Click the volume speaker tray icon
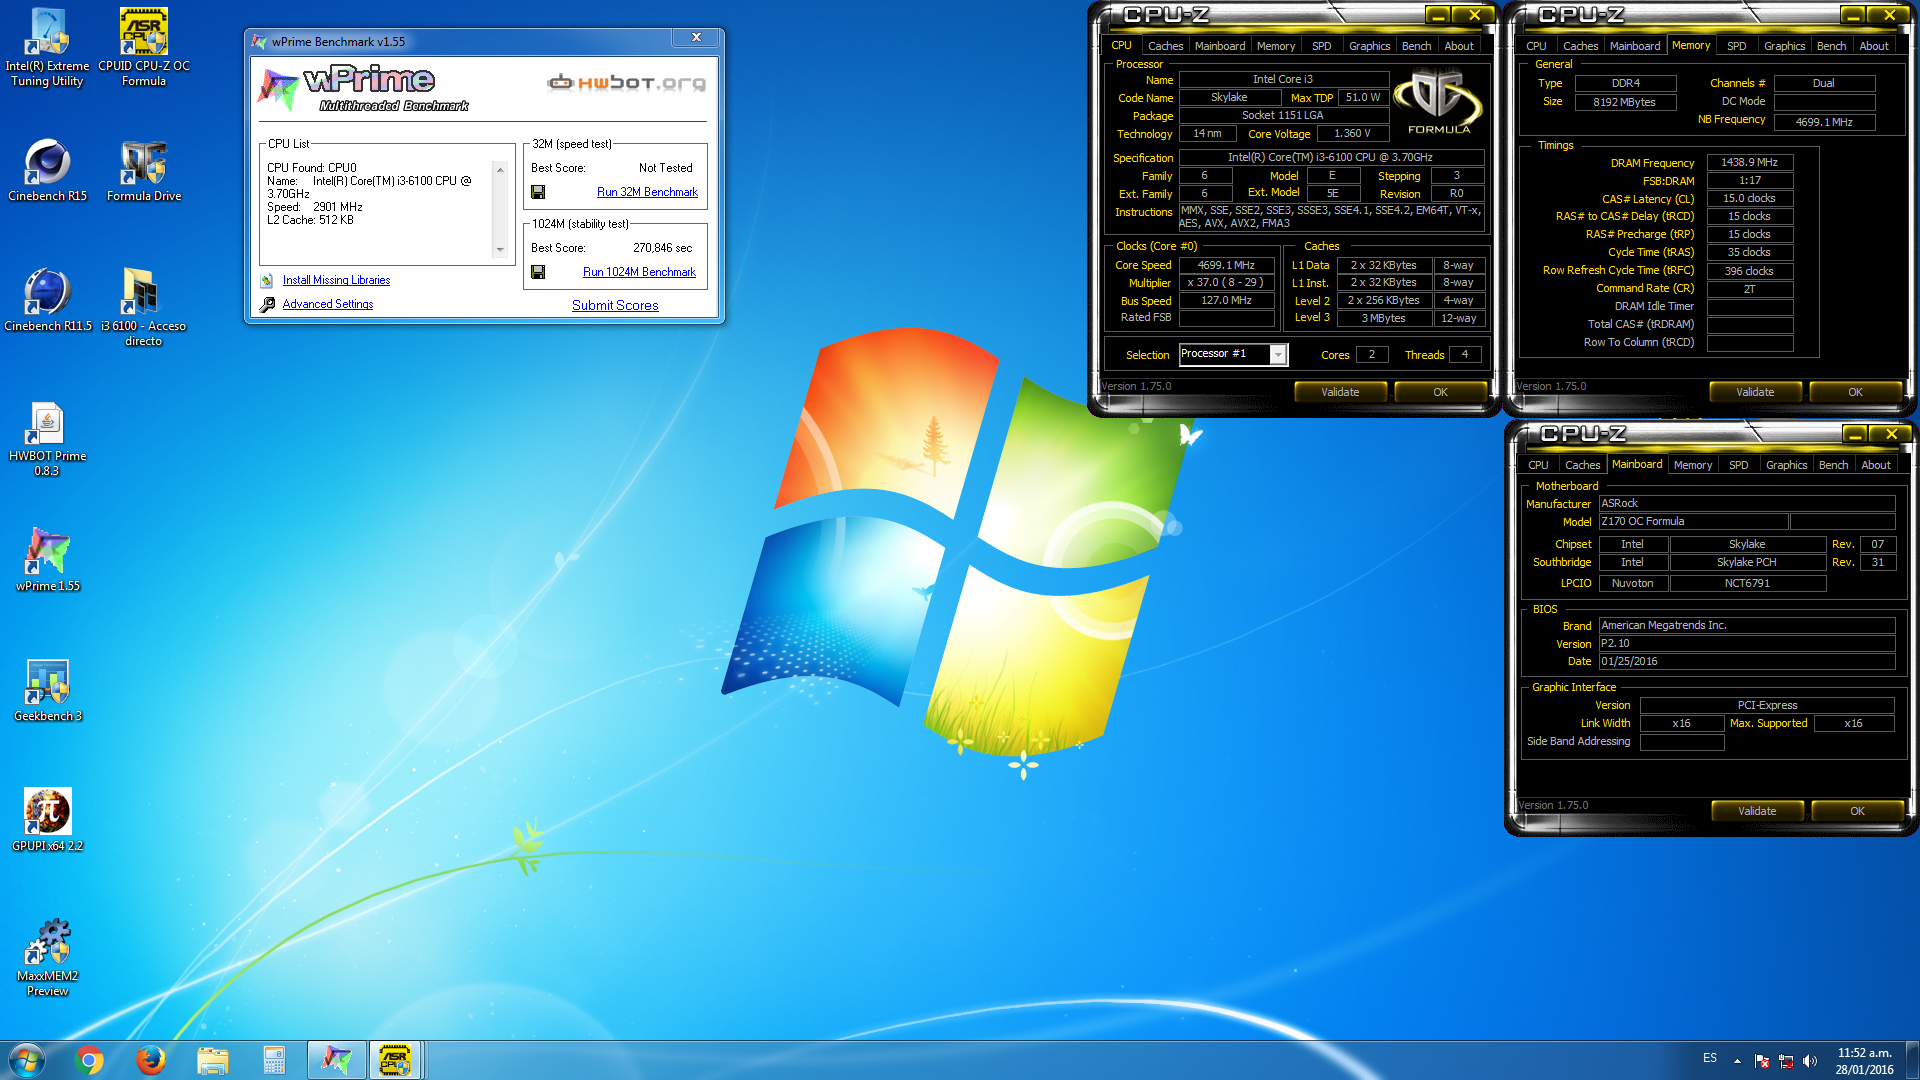 pyautogui.click(x=1810, y=1061)
